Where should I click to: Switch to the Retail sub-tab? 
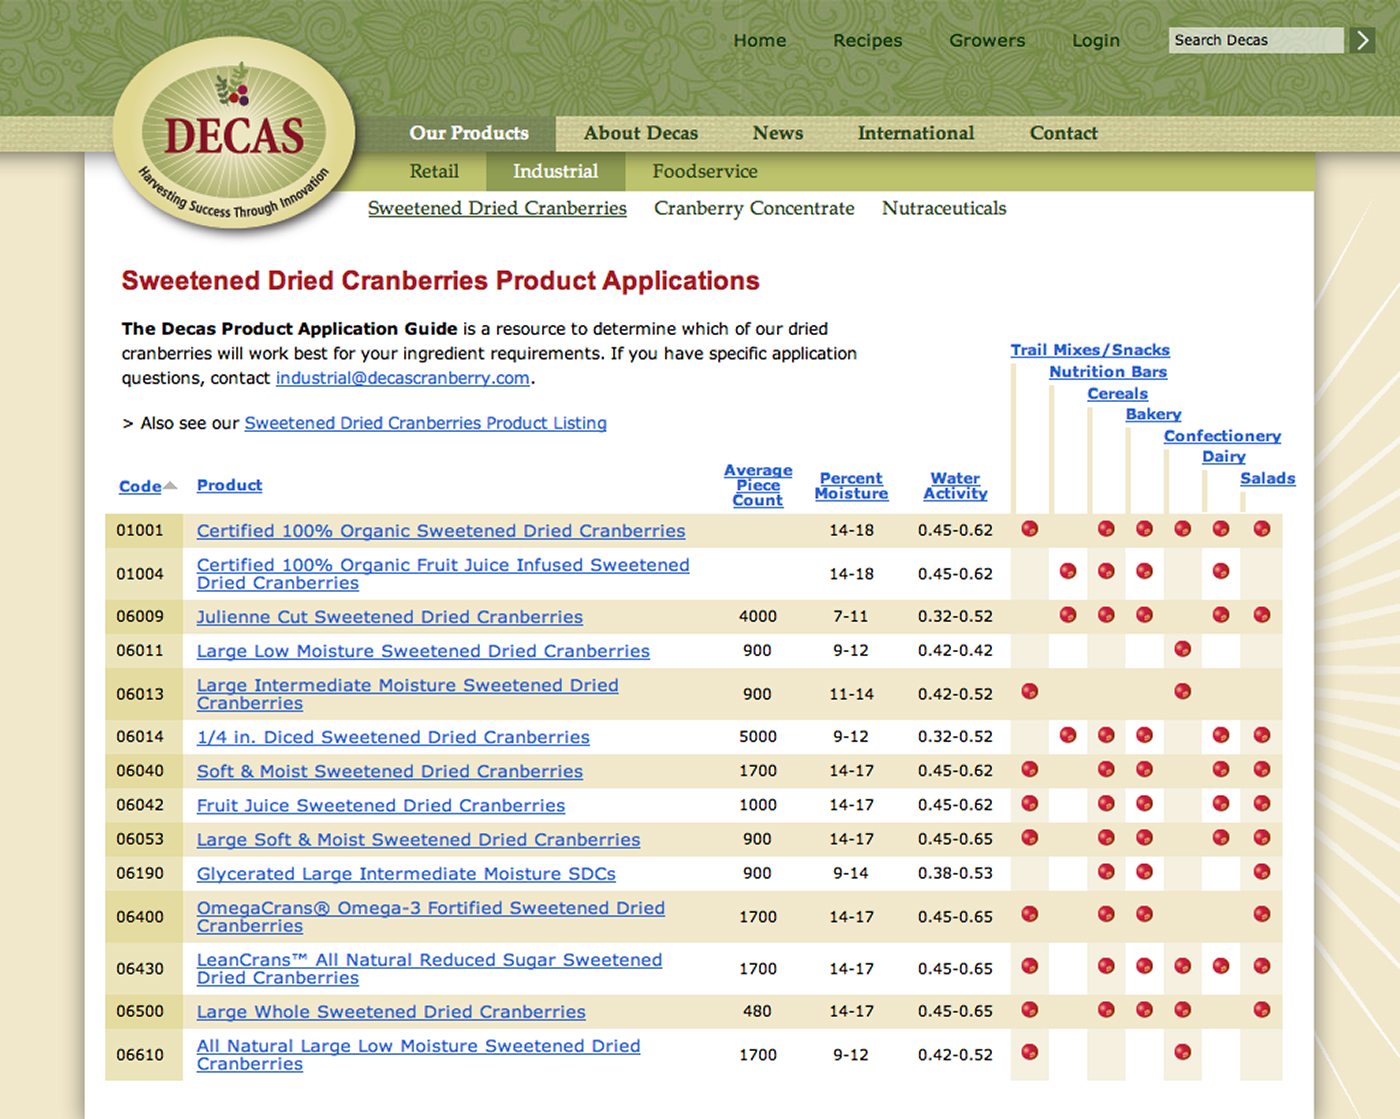click(x=434, y=171)
